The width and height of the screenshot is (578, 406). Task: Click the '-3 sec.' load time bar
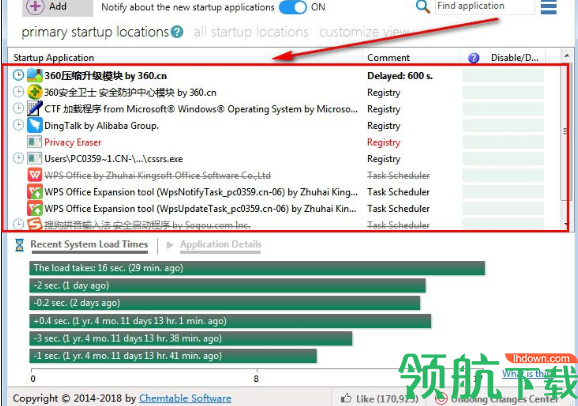(191, 339)
